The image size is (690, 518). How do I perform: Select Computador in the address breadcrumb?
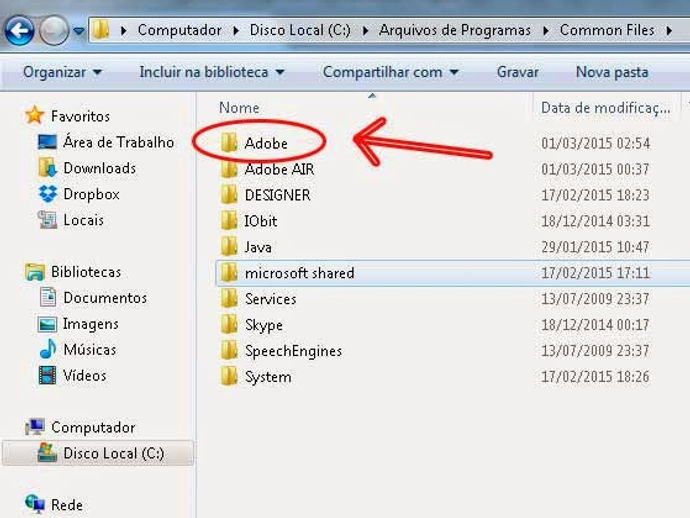click(180, 30)
